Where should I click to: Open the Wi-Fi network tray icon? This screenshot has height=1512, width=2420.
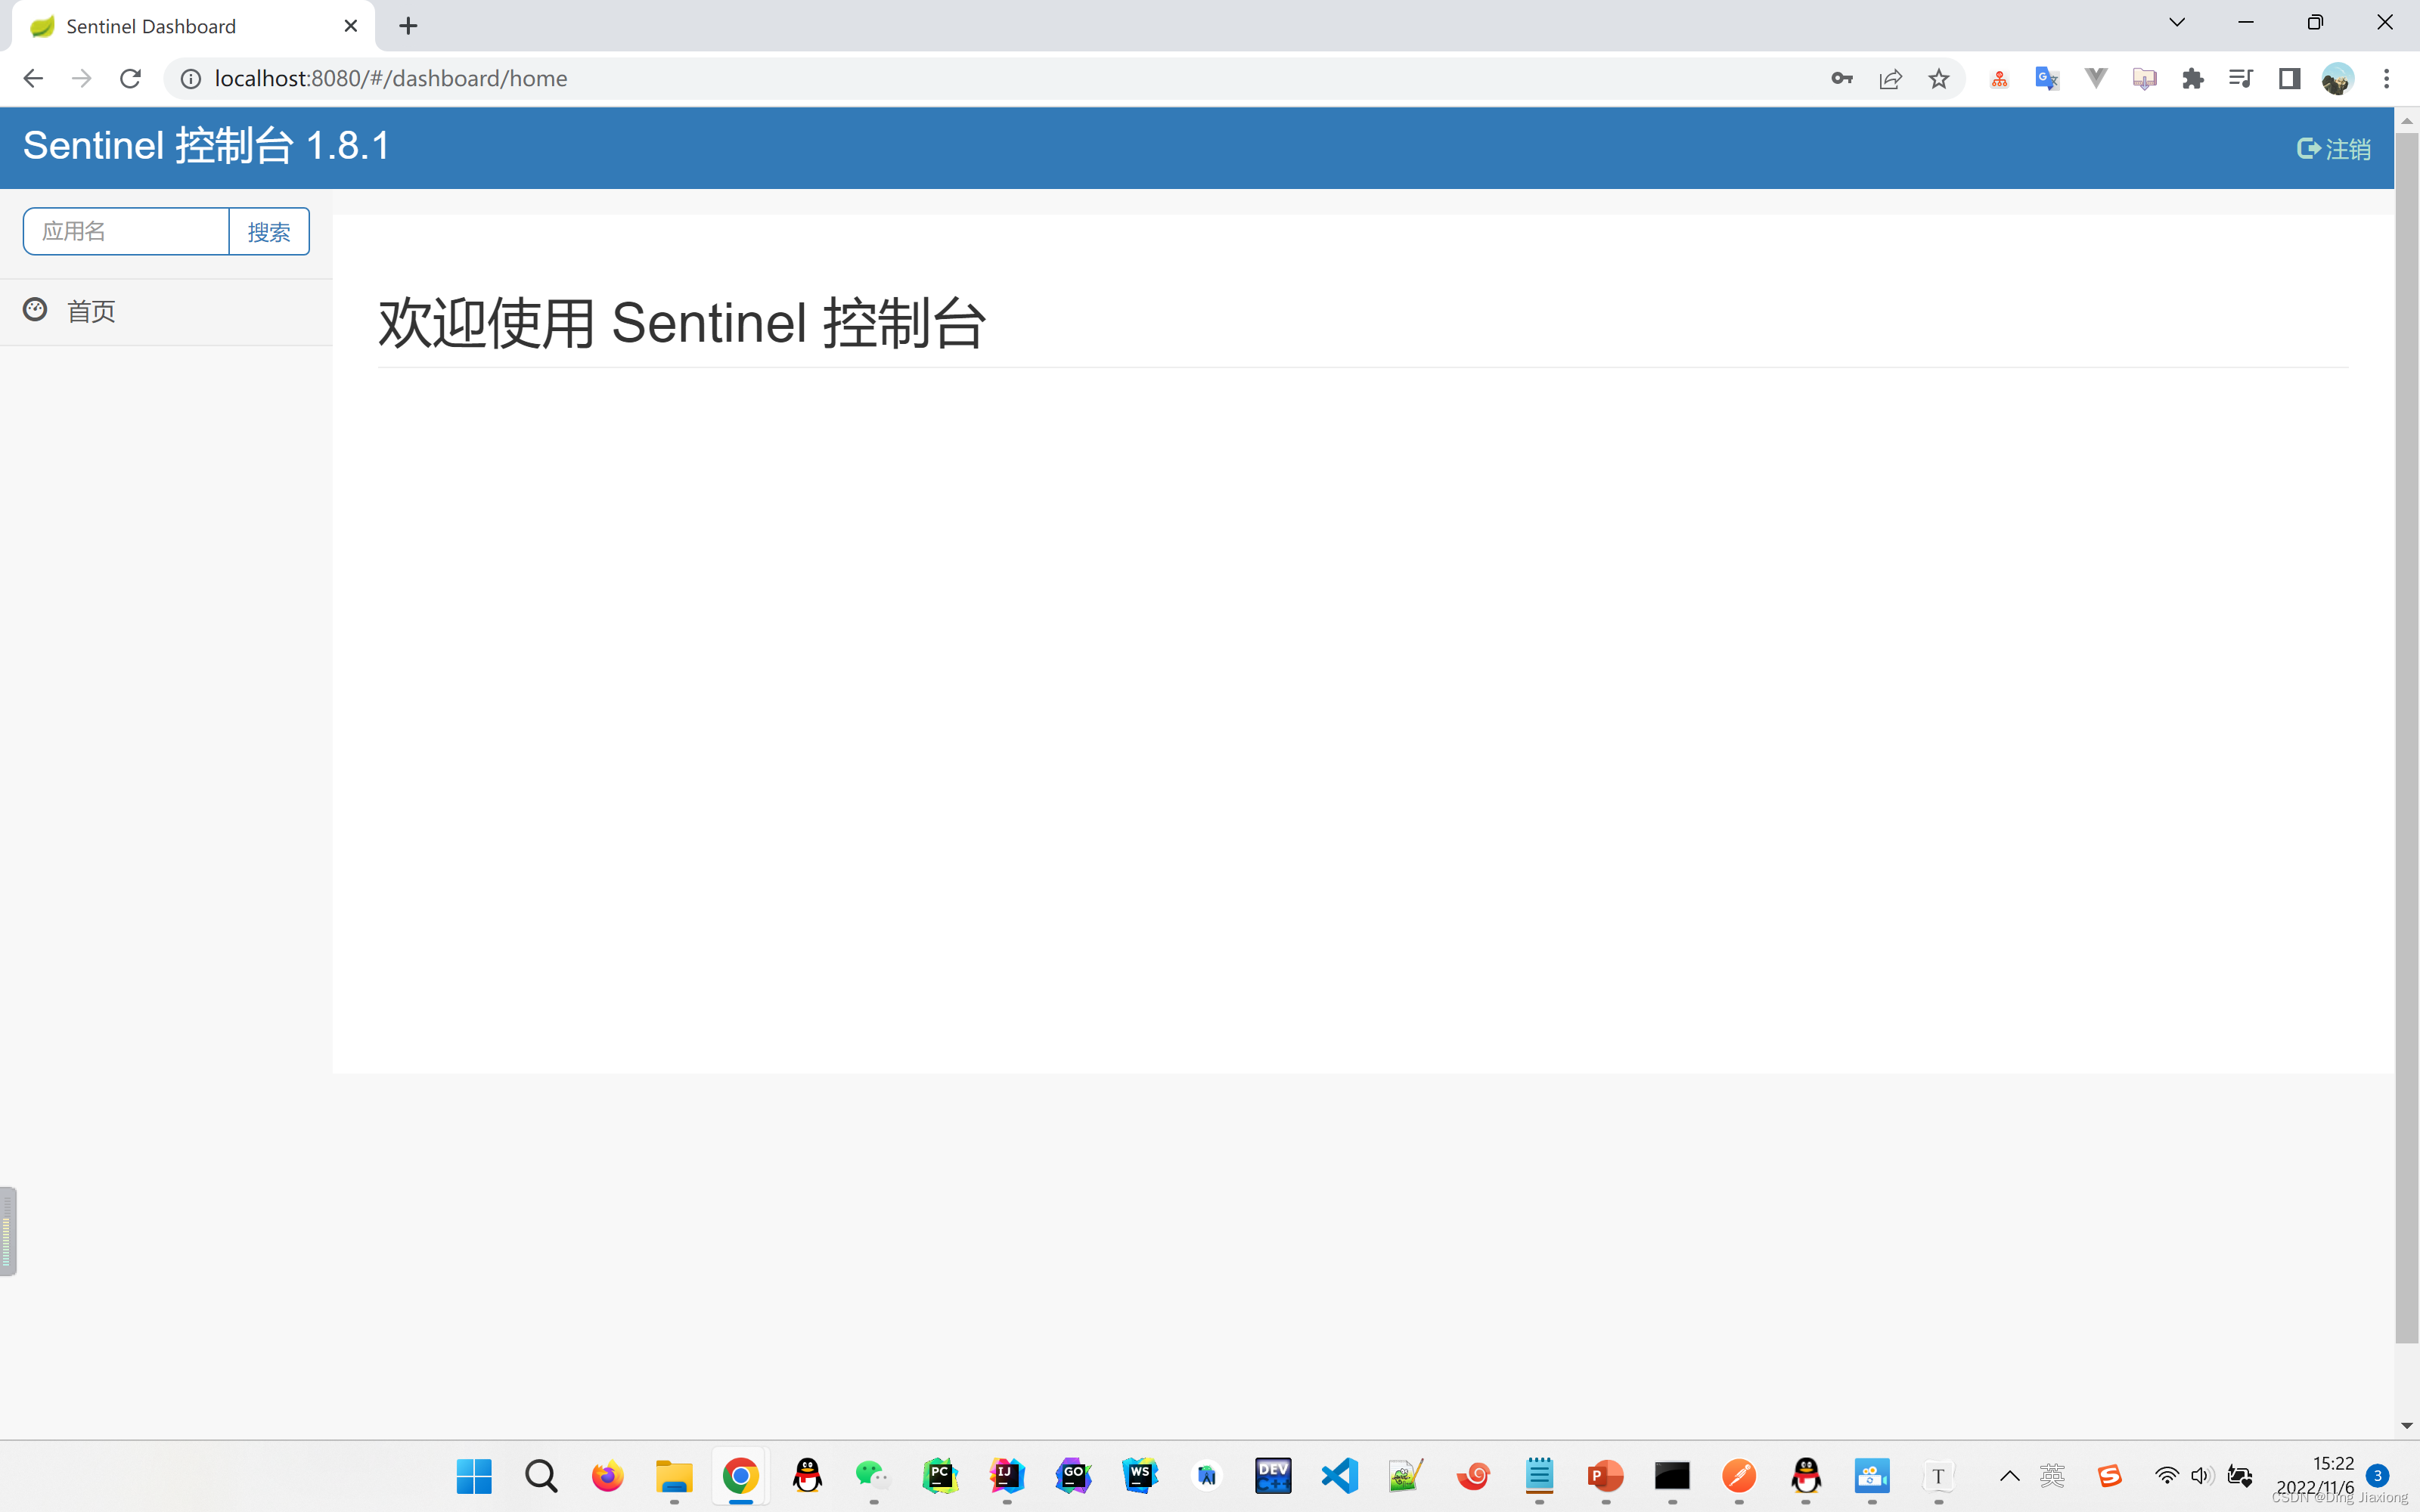(2166, 1476)
